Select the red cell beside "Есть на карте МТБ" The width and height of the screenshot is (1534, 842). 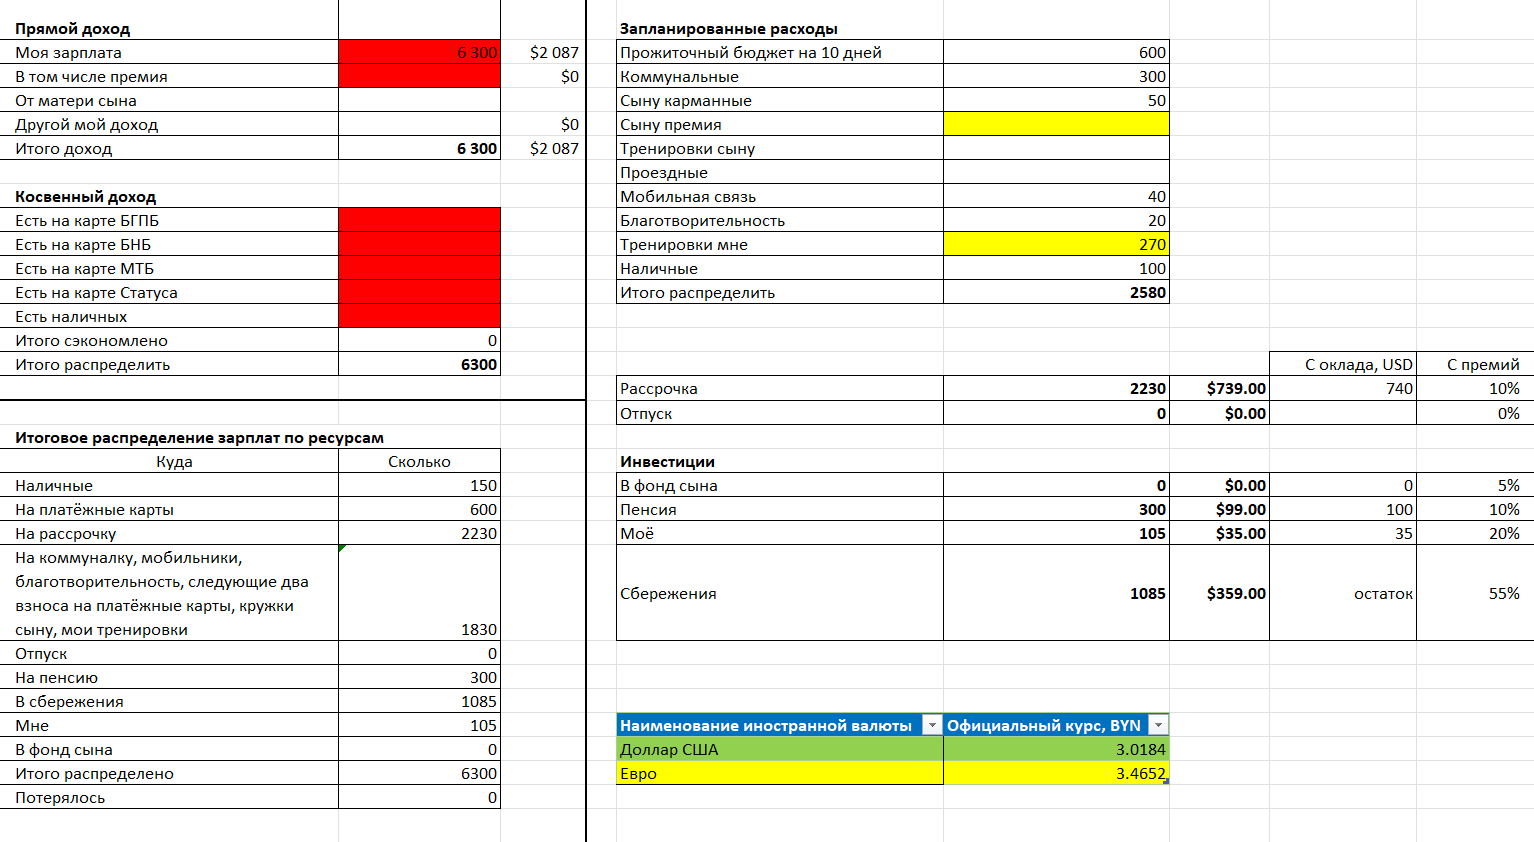coord(419,268)
